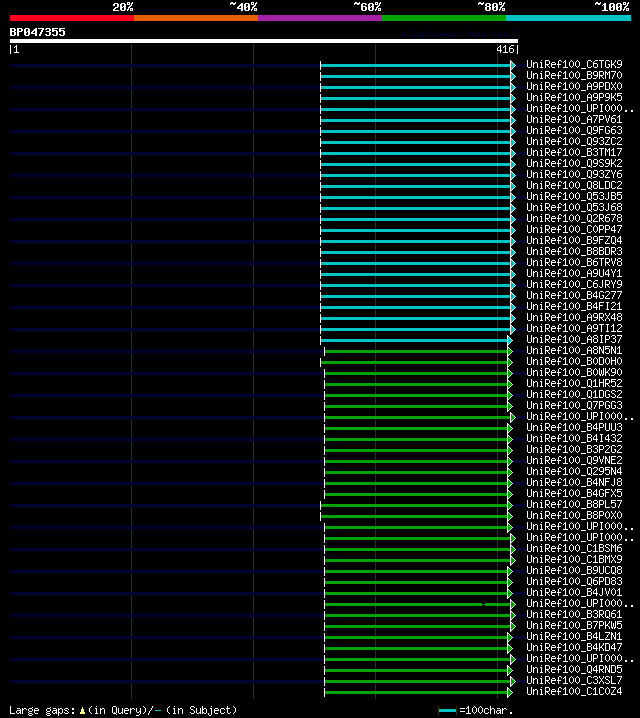
Task: Click the UniRef100_Q295N4 hit name
Action: point(574,471)
